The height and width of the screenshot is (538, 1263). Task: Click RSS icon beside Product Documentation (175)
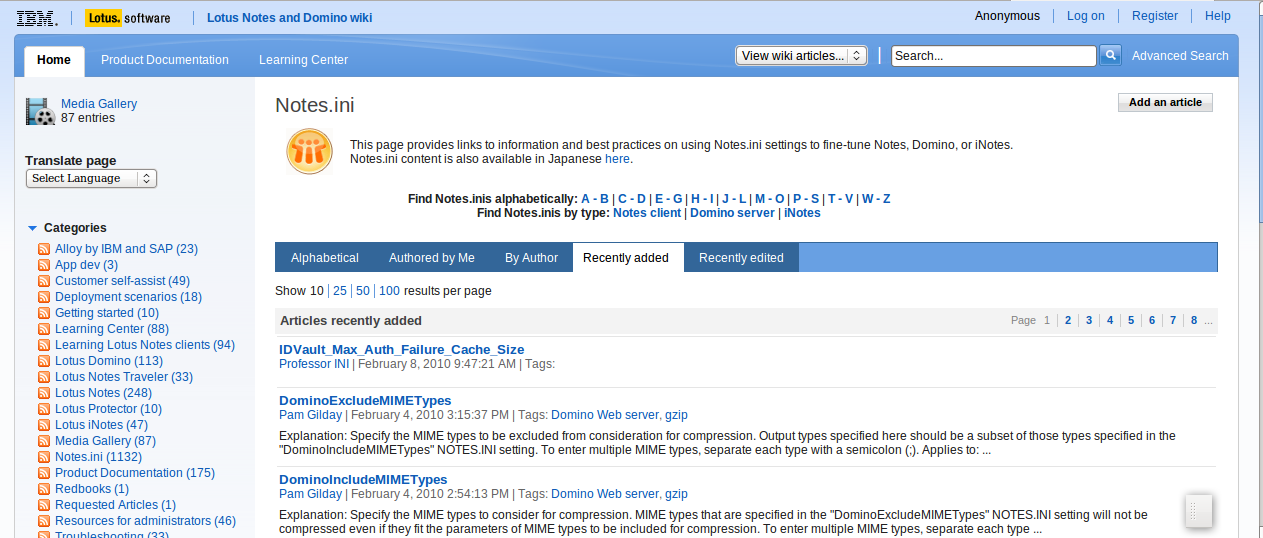point(44,473)
